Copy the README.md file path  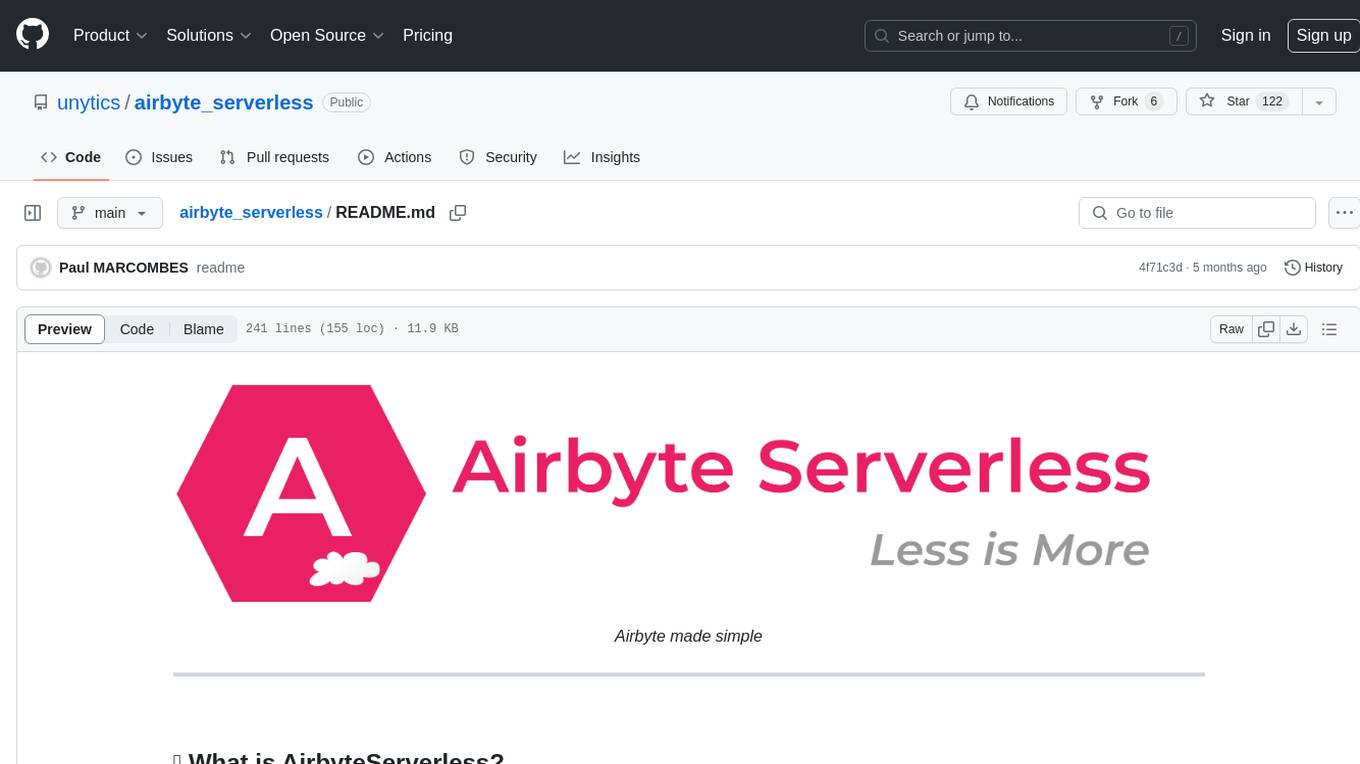[x=458, y=213]
